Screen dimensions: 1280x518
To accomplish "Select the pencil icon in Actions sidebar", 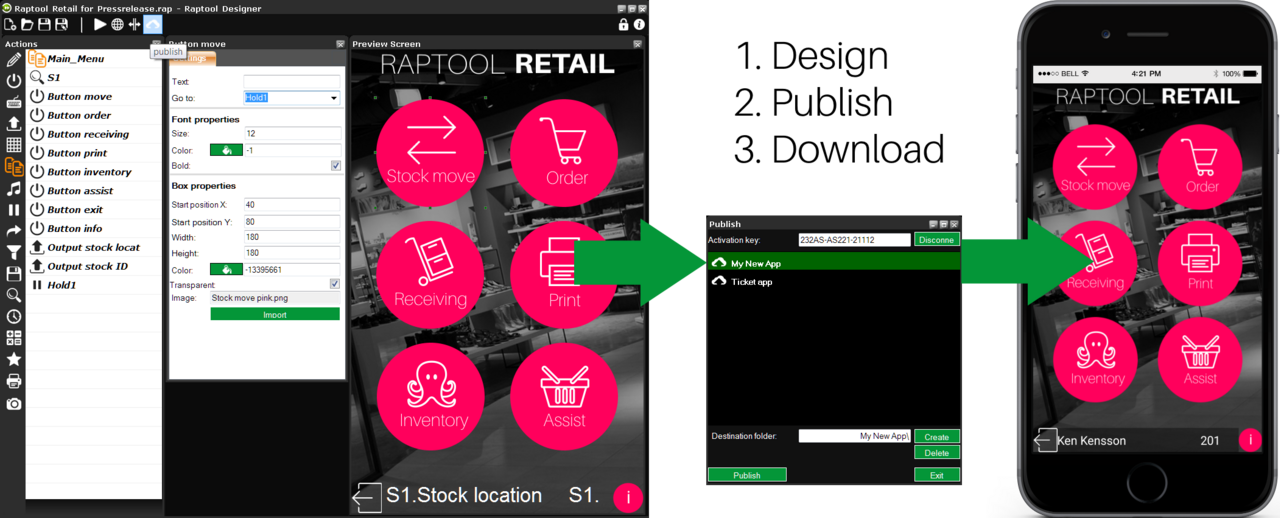I will point(14,60).
